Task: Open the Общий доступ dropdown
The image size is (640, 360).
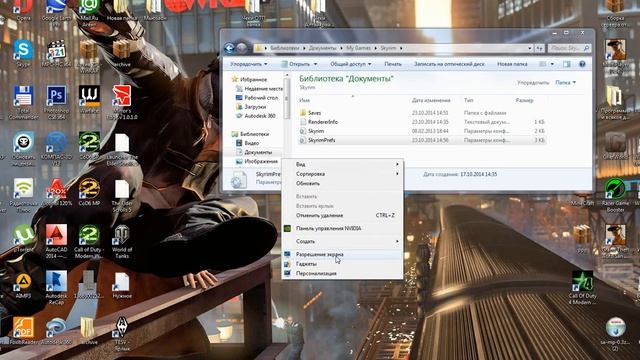Action: 351,64
